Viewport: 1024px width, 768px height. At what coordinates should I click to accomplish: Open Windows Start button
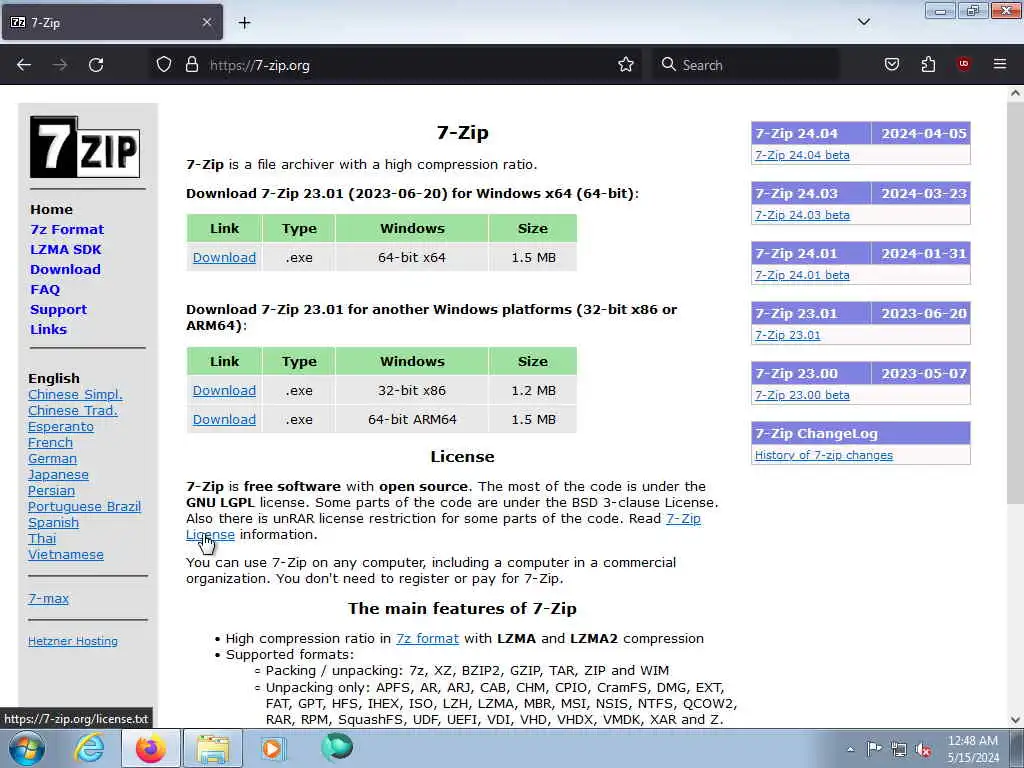[x=27, y=748]
